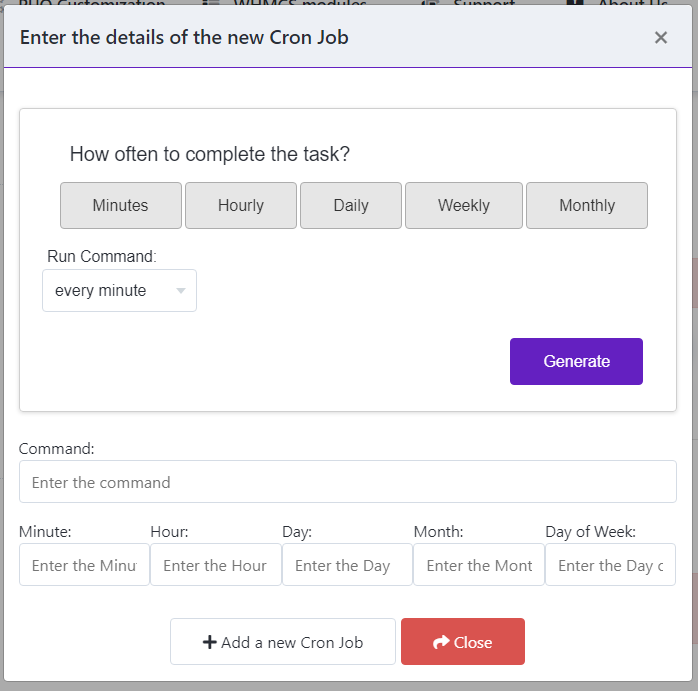This screenshot has width=698, height=691.
Task: Focus the Month input field
Action: click(x=479, y=565)
